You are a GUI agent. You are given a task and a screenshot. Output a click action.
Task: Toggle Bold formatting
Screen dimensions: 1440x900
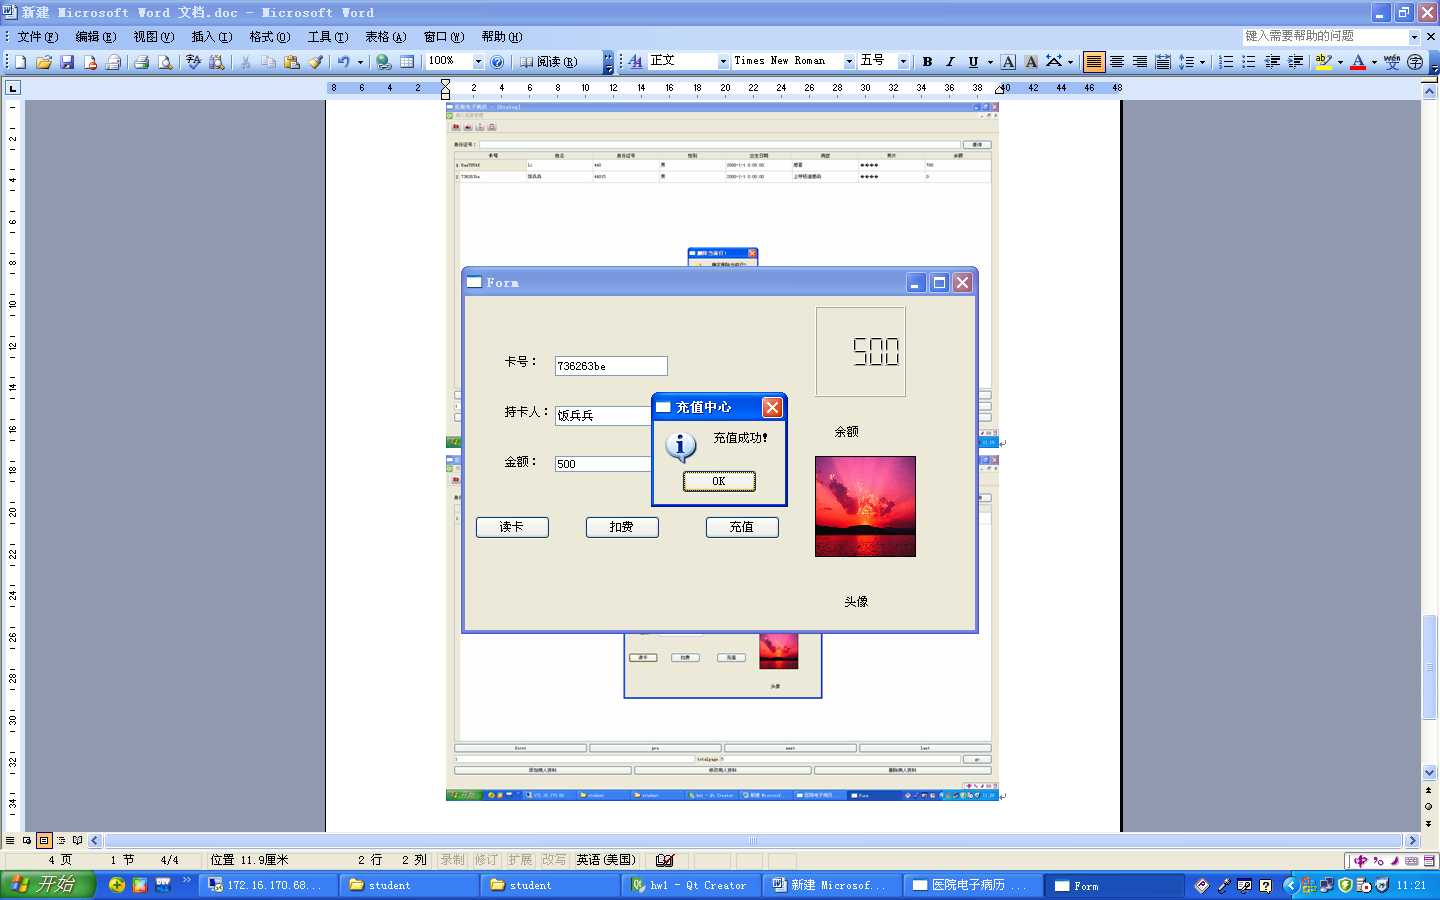pyautogui.click(x=927, y=62)
